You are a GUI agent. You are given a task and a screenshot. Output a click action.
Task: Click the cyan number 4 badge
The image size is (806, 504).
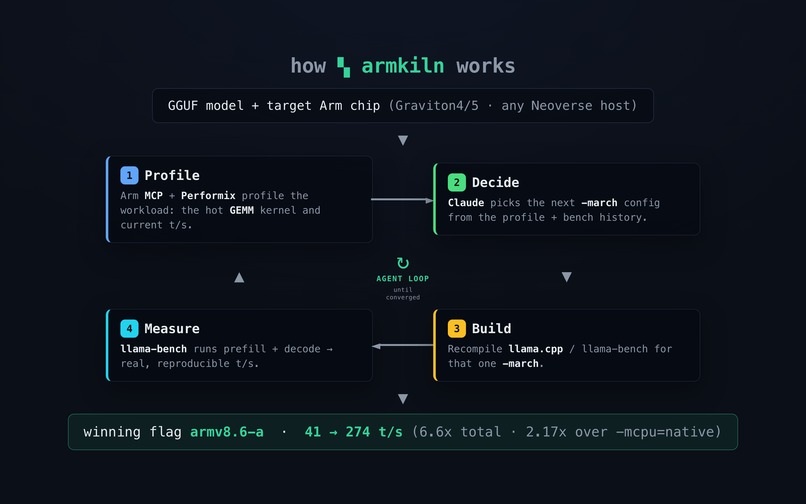129,329
